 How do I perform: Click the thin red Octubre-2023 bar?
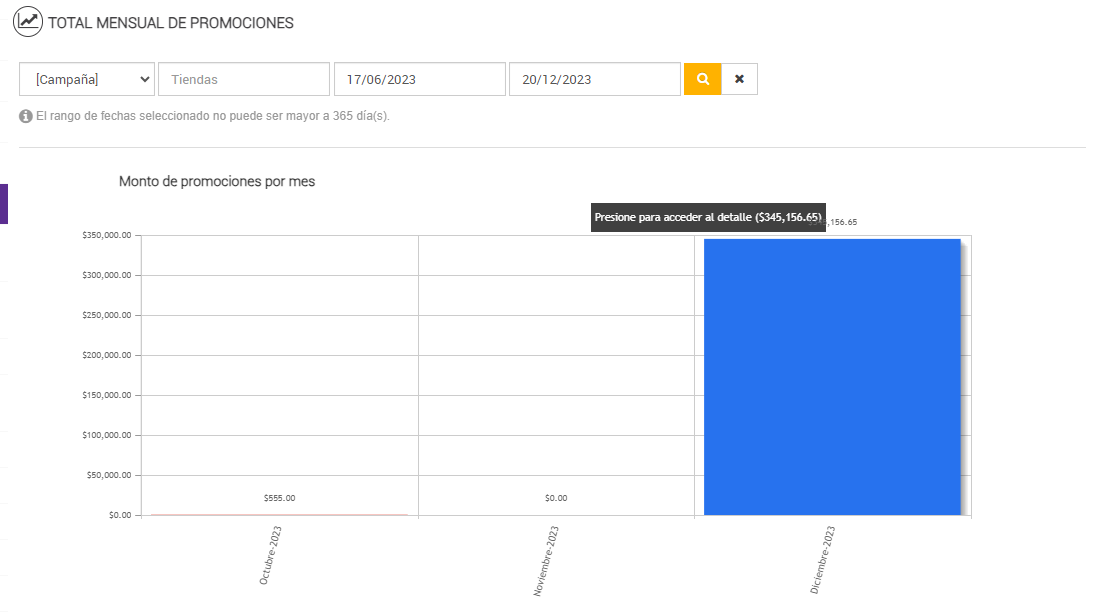[x=279, y=514]
